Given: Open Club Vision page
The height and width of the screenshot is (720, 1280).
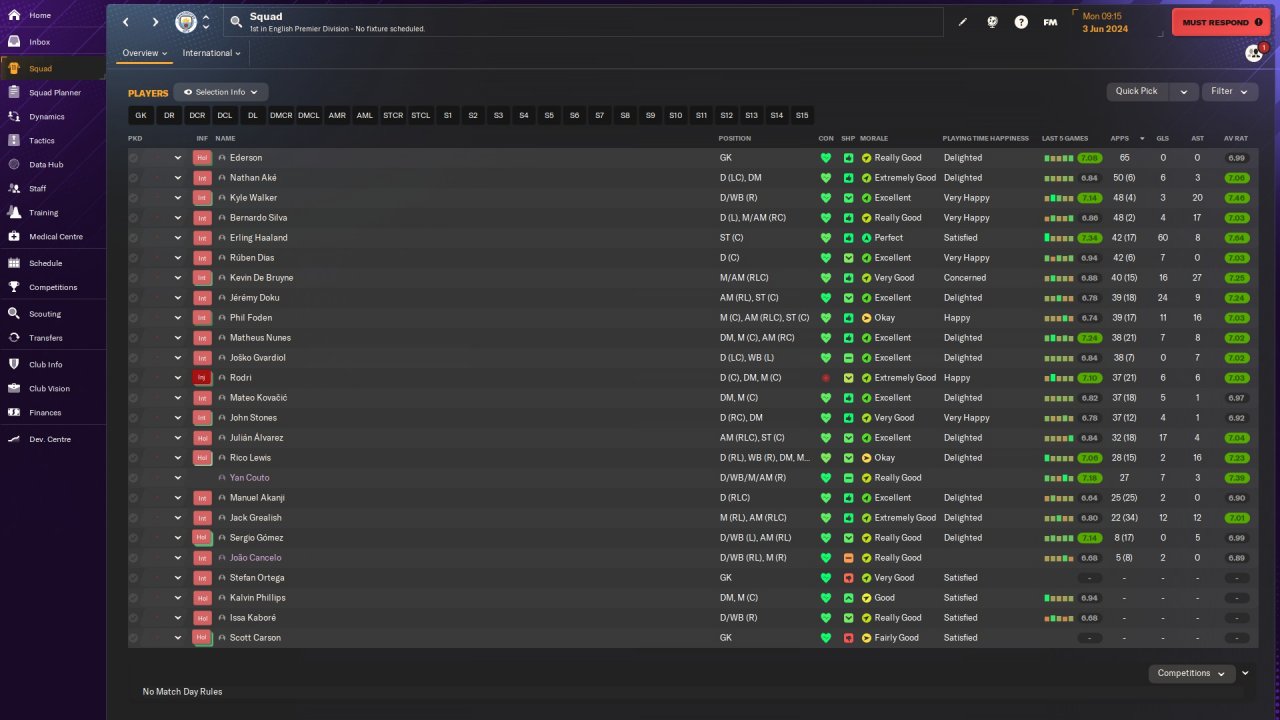Looking at the screenshot, I should tap(50, 389).
